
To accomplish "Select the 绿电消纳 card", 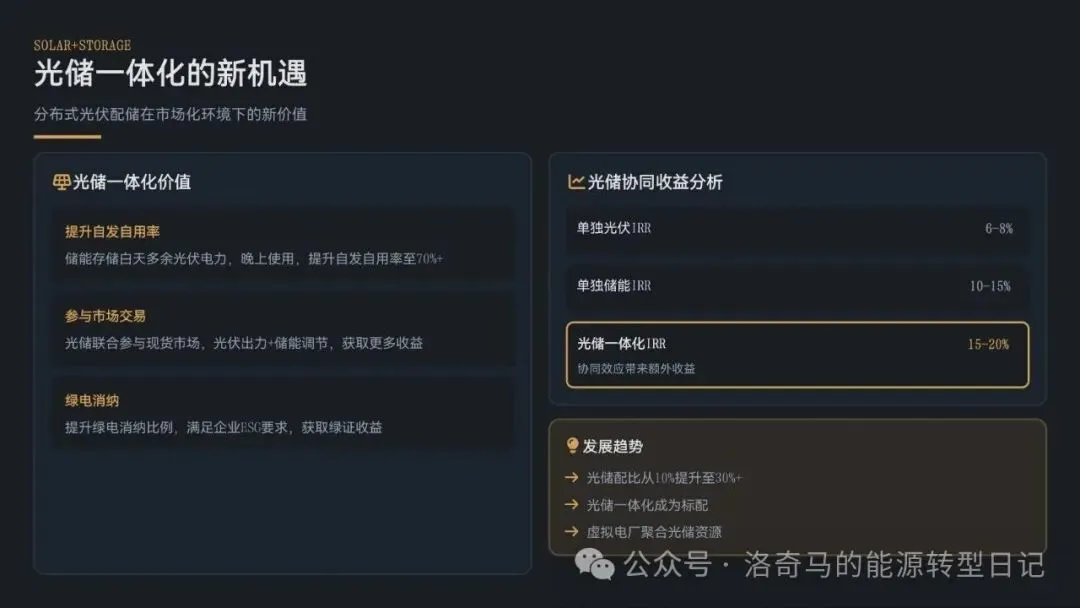I will click(283, 413).
